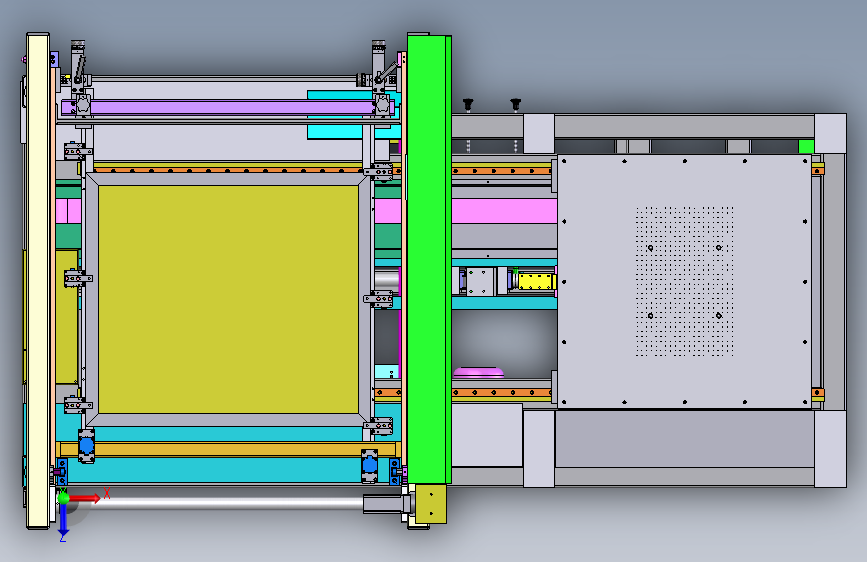
Task: Select the cream vertical plate at left edge
Action: point(38,280)
